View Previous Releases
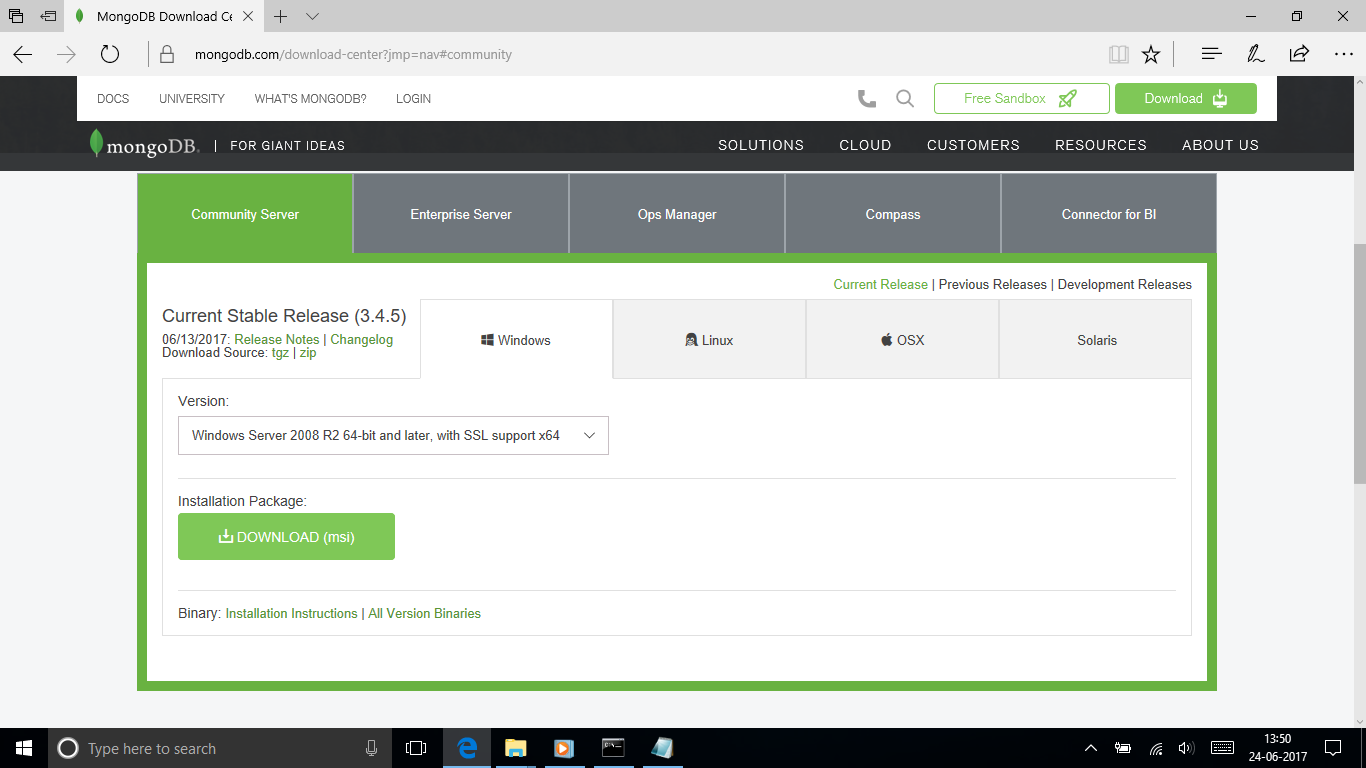This screenshot has height=768, width=1366. coord(991,284)
